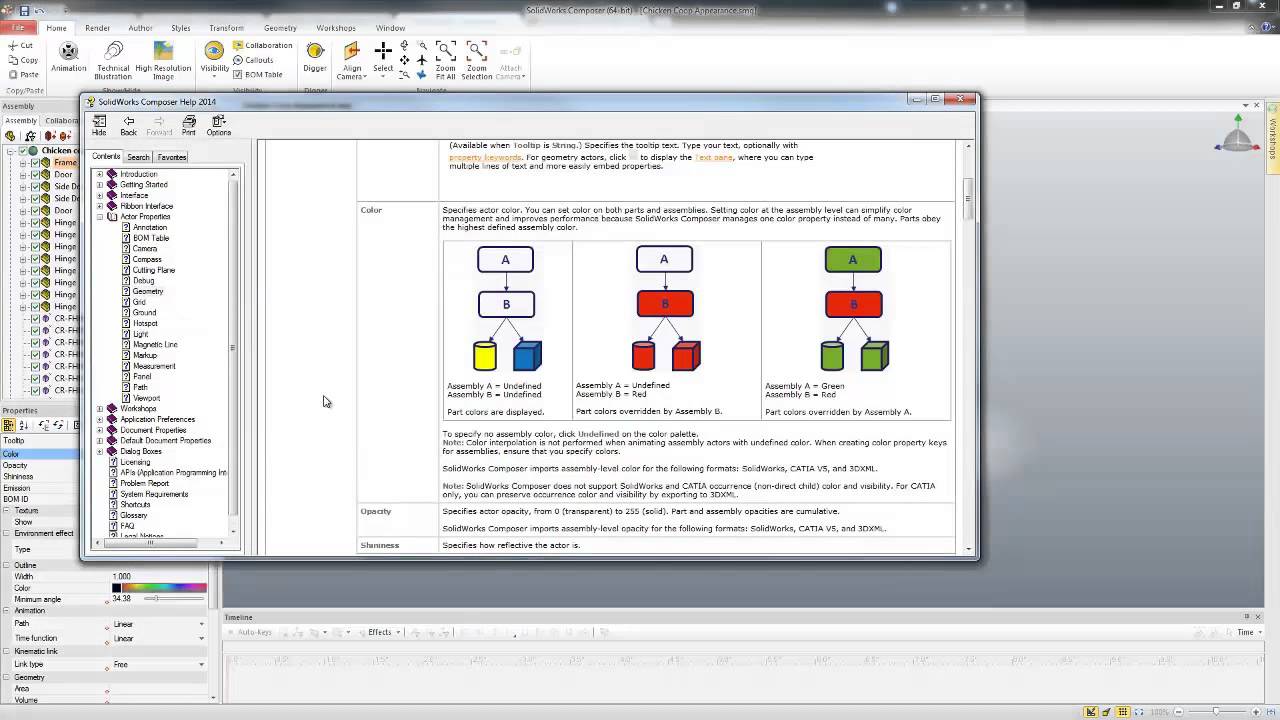Expand the Dialog Boxes help topic
Image resolution: width=1280 pixels, height=720 pixels.
[x=100, y=451]
